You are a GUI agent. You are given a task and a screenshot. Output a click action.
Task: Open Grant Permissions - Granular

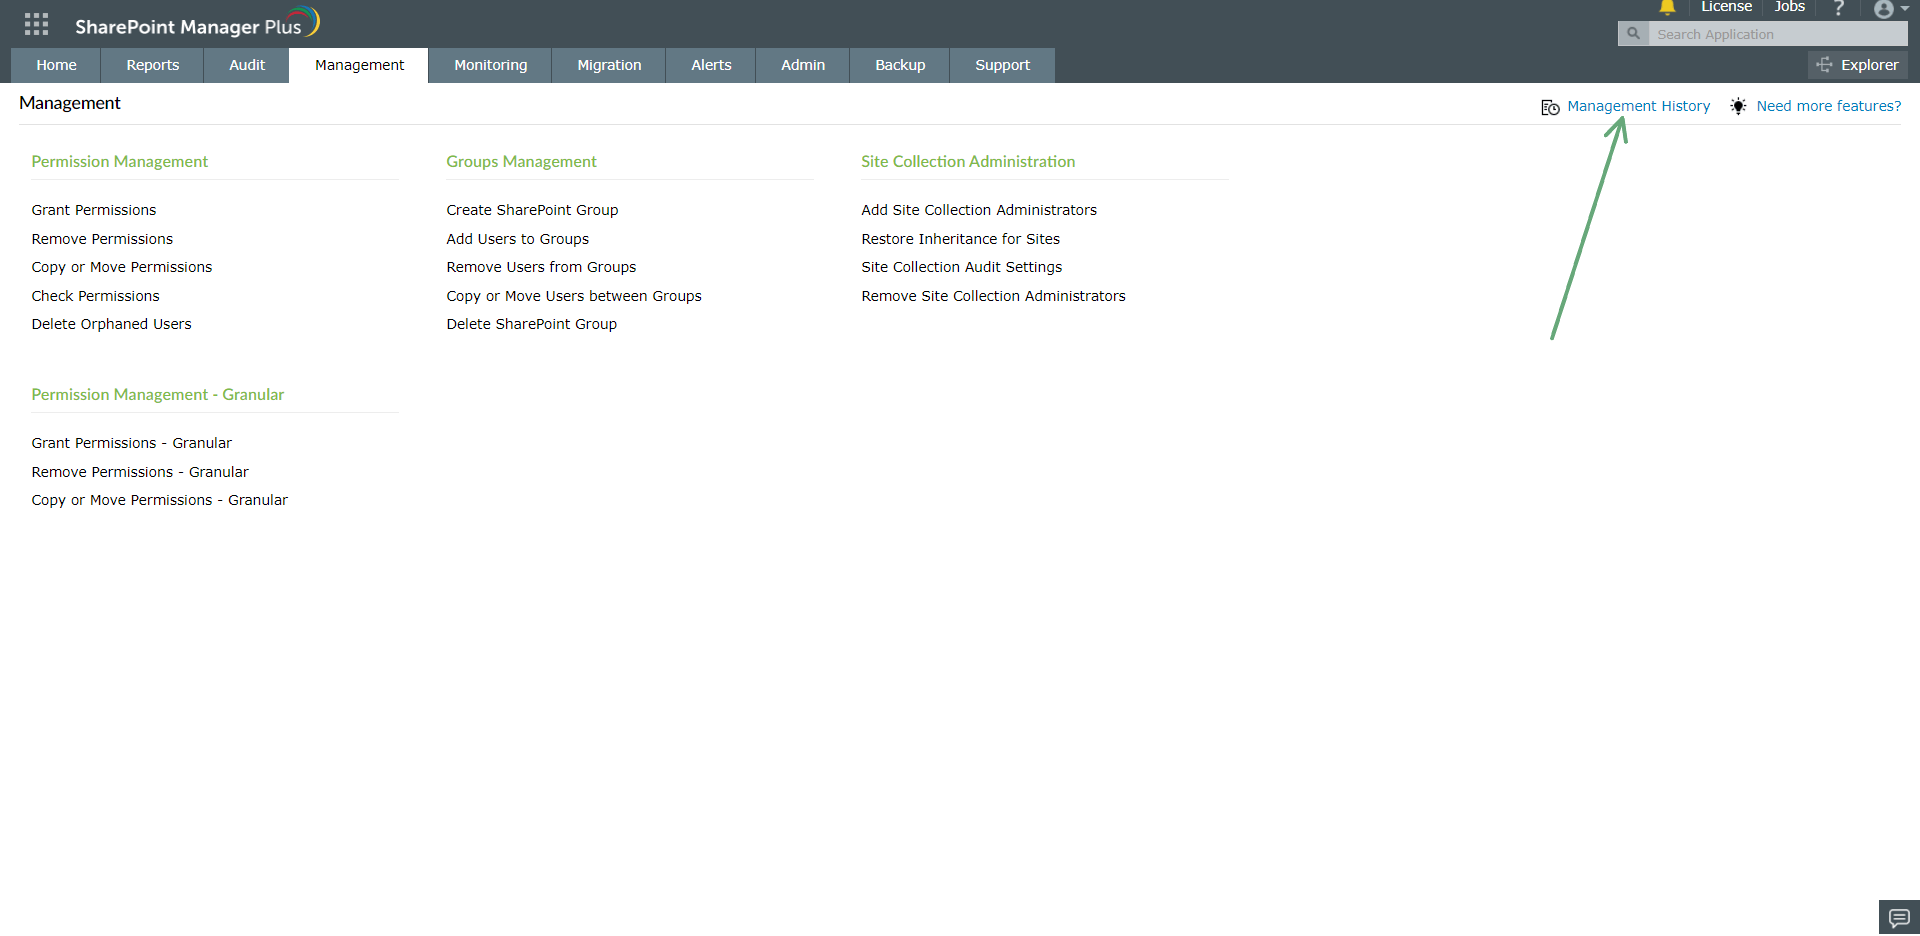(x=131, y=443)
